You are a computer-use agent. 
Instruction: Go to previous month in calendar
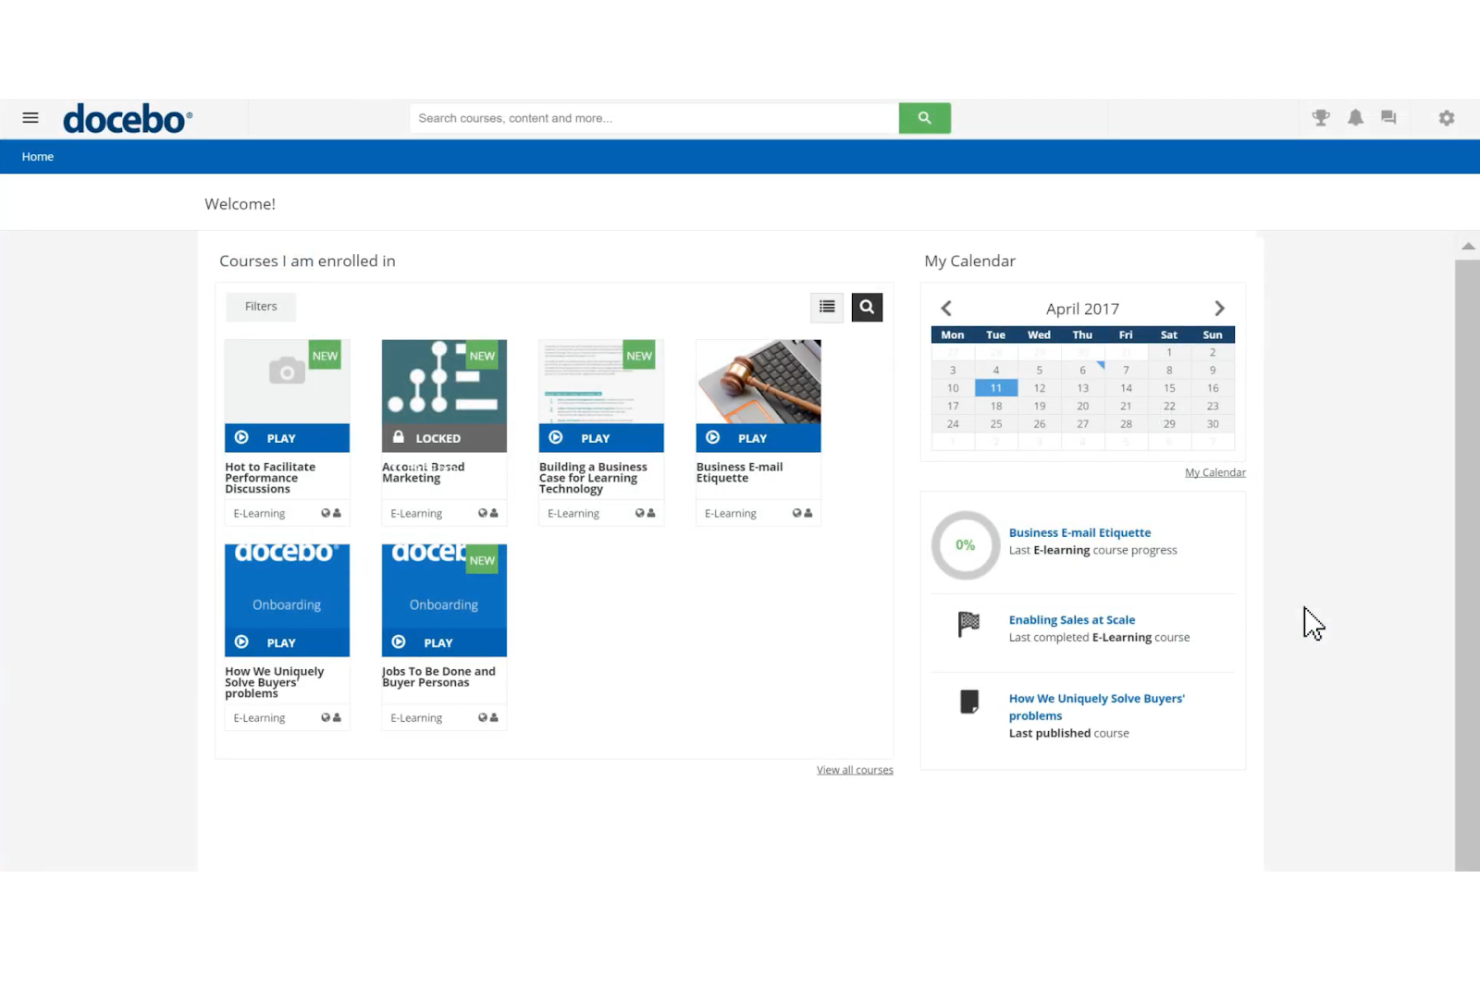[x=946, y=308]
